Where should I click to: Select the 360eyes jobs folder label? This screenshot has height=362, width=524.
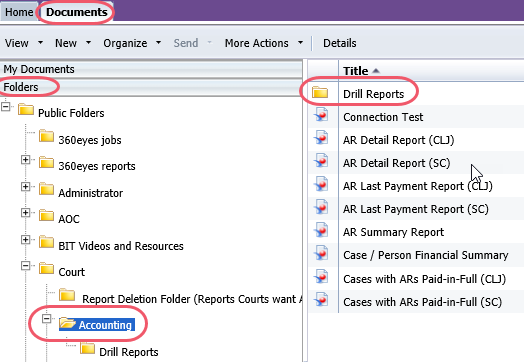pyautogui.click(x=90, y=140)
